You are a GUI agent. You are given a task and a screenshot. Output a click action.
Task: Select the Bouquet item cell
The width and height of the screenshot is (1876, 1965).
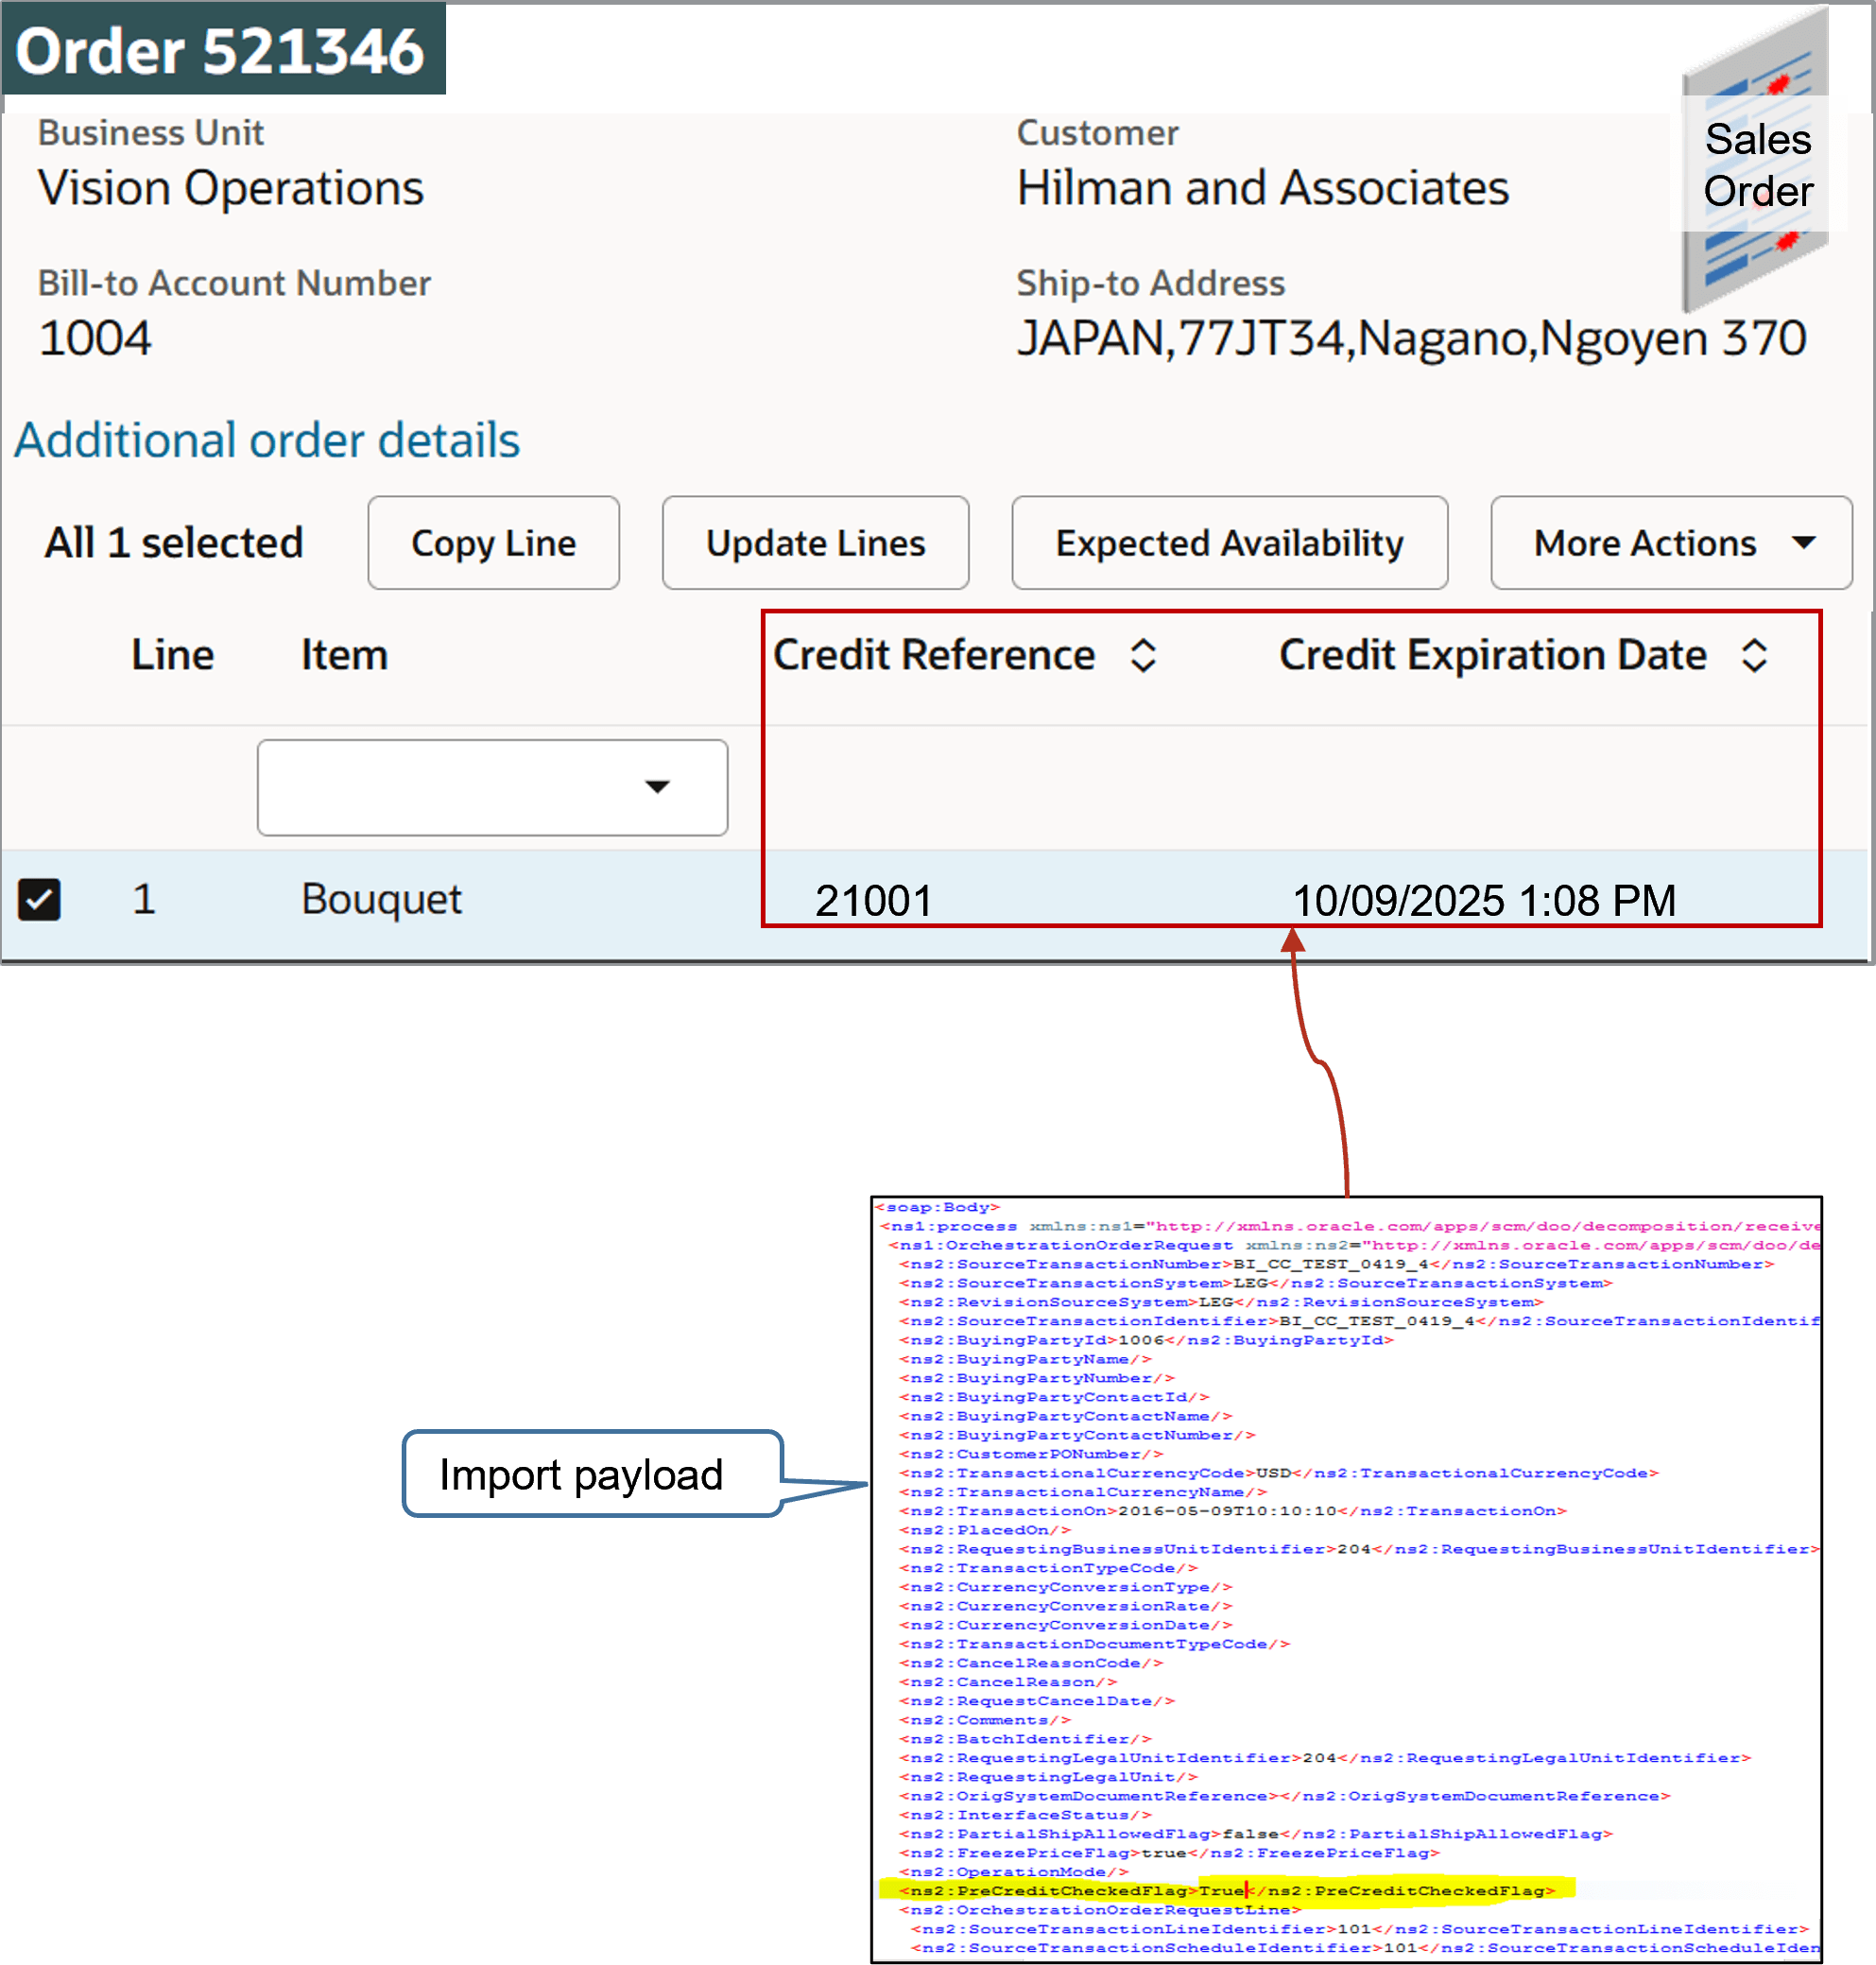point(381,899)
